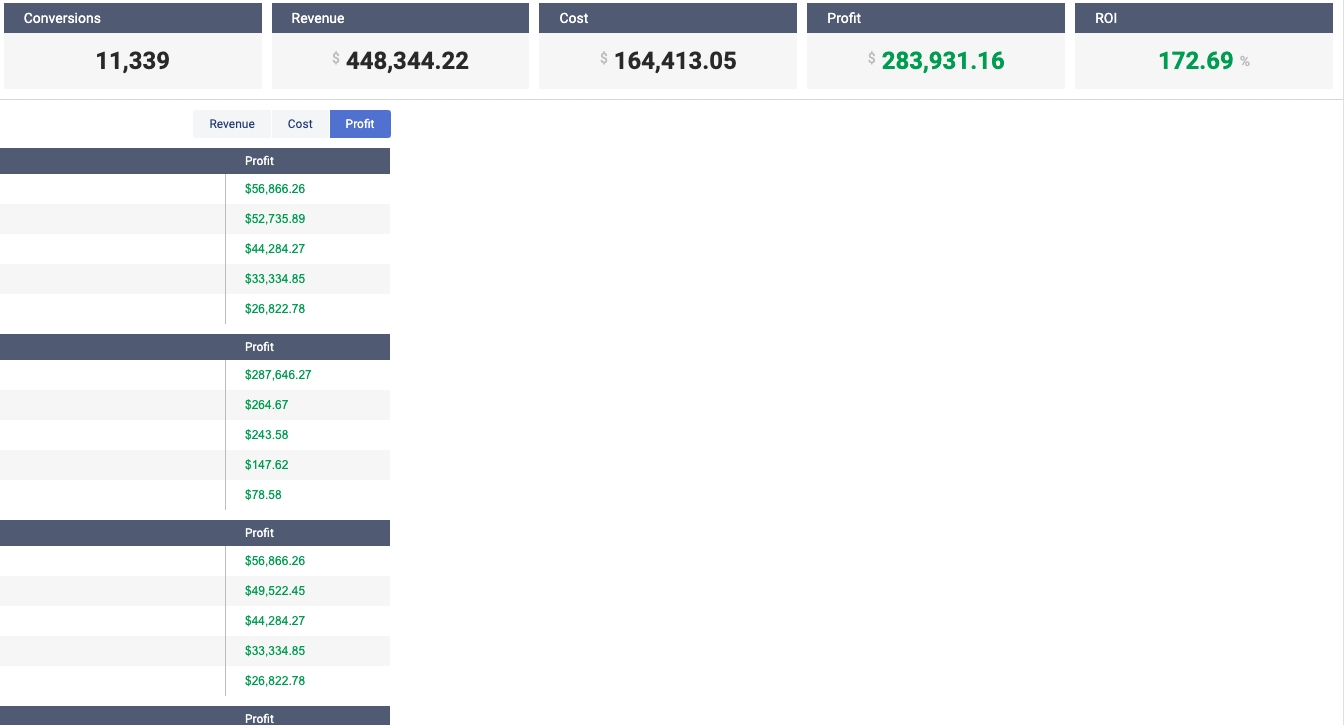Select the $49,522.45 profit row
This screenshot has height=725, width=1344.
275,591
